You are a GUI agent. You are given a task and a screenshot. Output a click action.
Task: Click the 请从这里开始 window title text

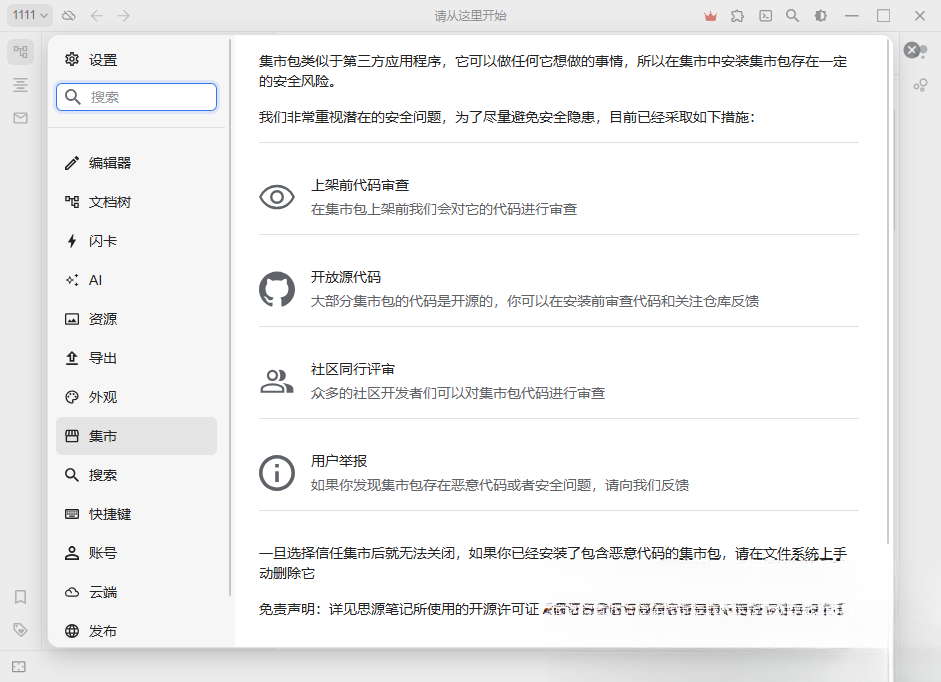point(470,16)
